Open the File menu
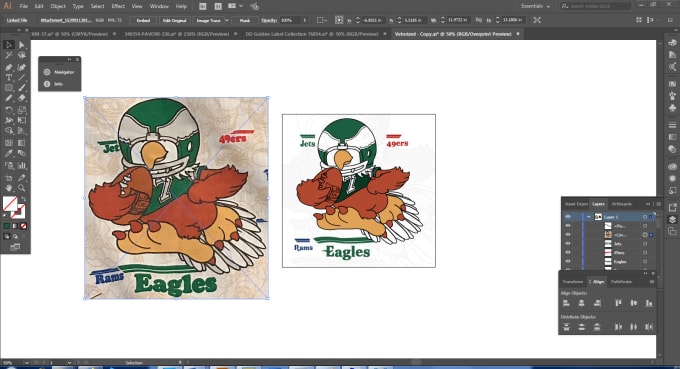Image resolution: width=680 pixels, height=369 pixels. (x=23, y=6)
